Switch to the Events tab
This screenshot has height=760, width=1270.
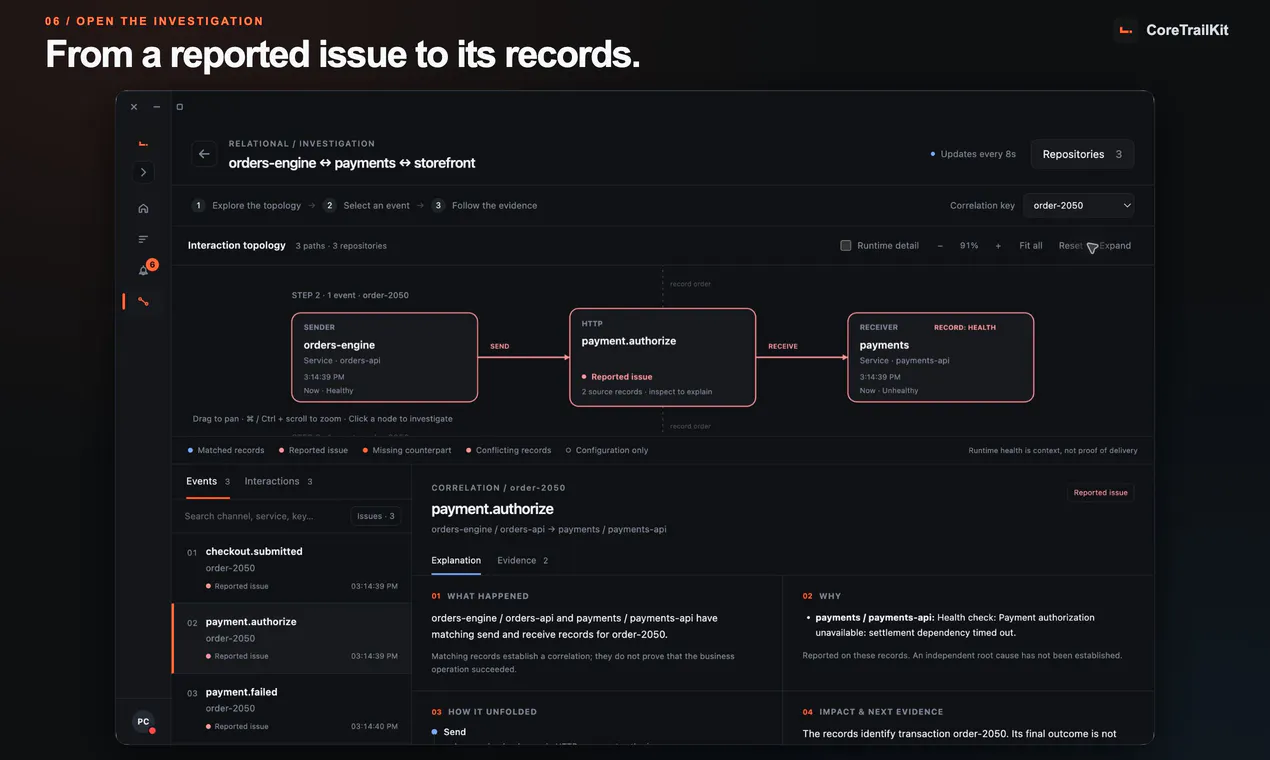pyautogui.click(x=208, y=482)
